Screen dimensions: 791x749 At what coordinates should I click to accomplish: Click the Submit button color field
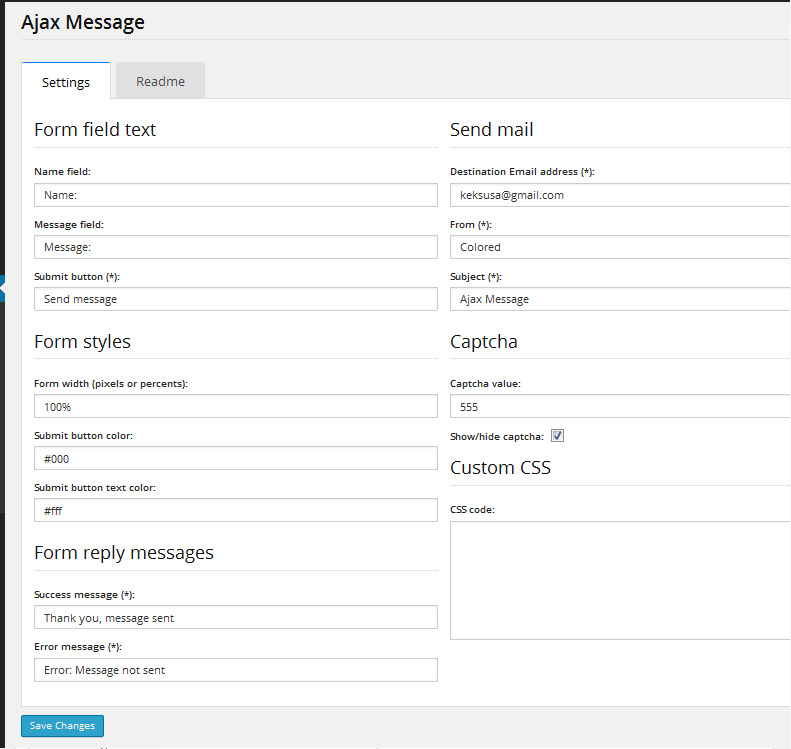coord(236,459)
